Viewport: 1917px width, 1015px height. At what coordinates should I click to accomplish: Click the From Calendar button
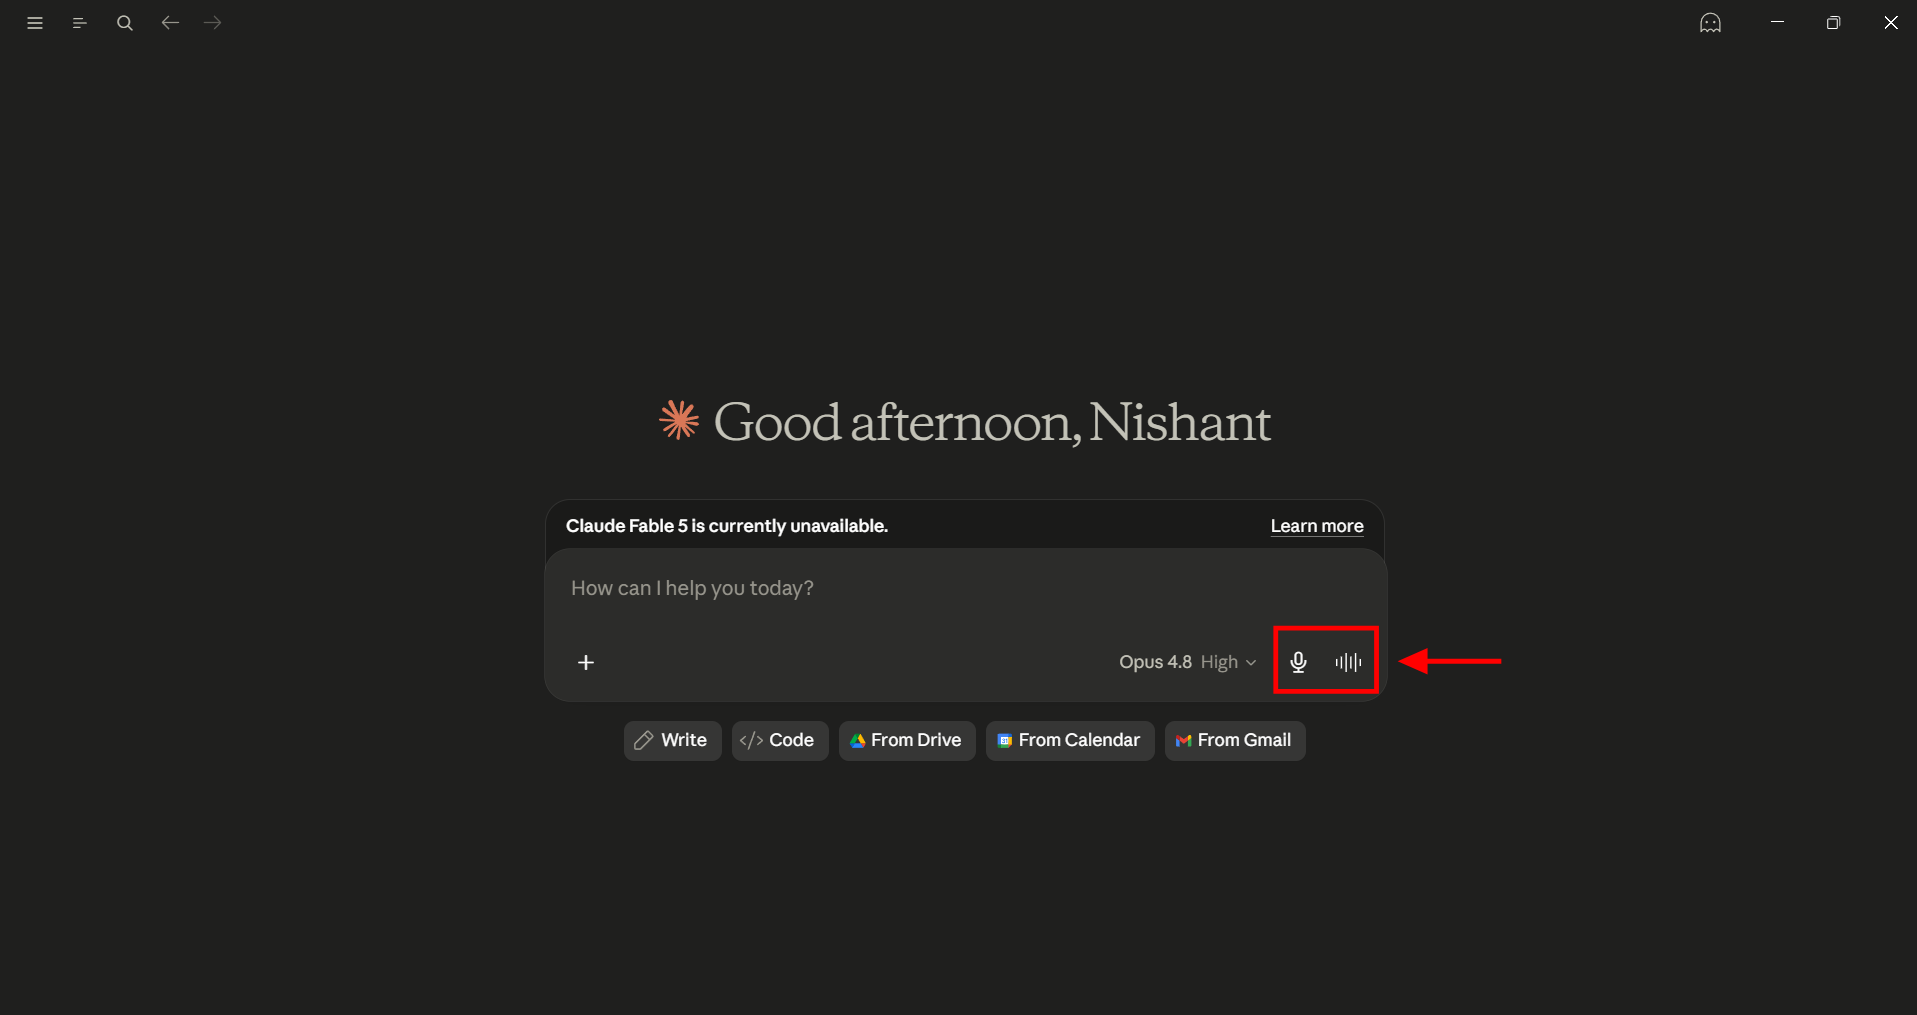click(1070, 741)
